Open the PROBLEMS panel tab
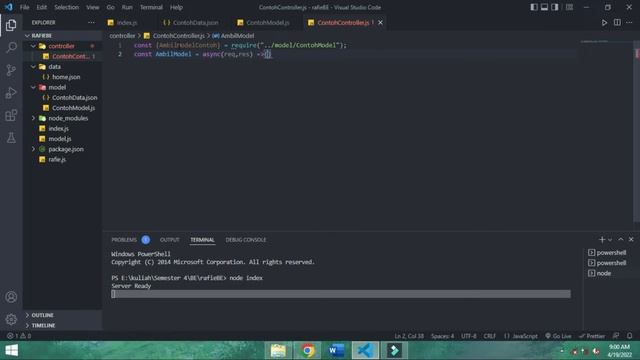640x360 pixels. 124,240
